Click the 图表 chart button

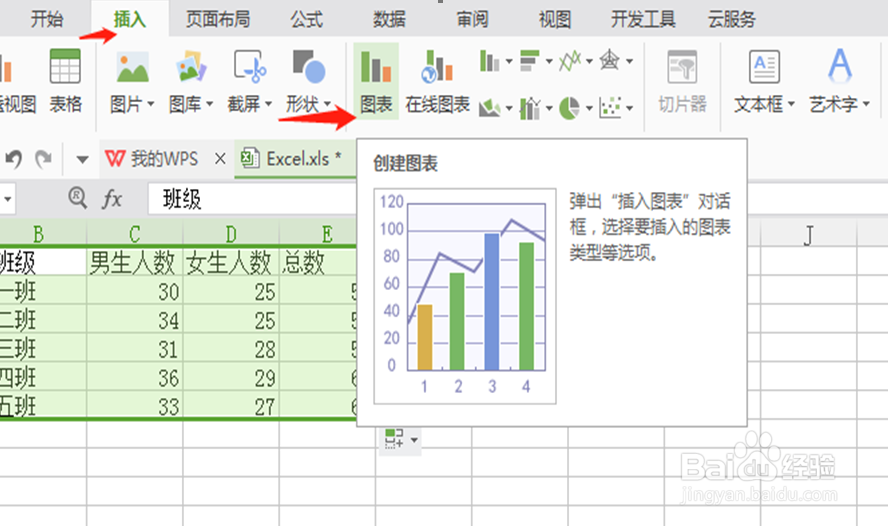click(x=376, y=80)
